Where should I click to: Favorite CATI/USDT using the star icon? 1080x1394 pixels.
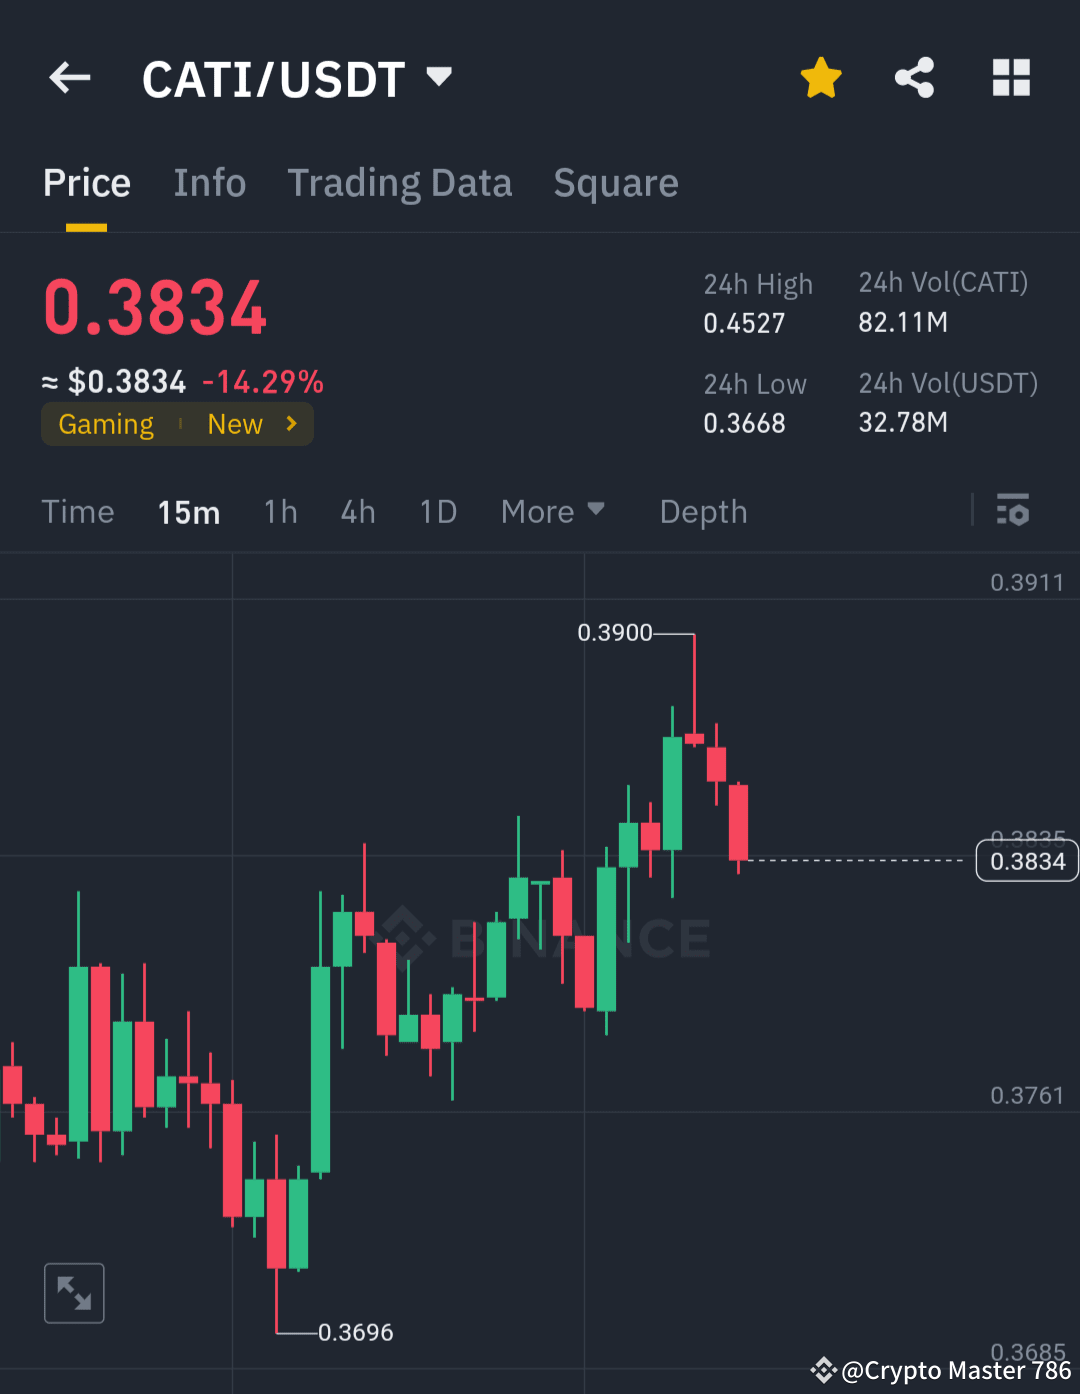point(820,77)
